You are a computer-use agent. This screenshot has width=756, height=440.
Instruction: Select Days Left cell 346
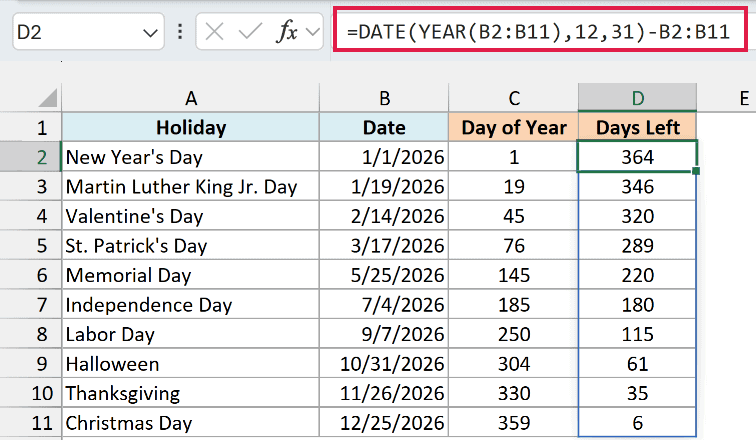[637, 187]
